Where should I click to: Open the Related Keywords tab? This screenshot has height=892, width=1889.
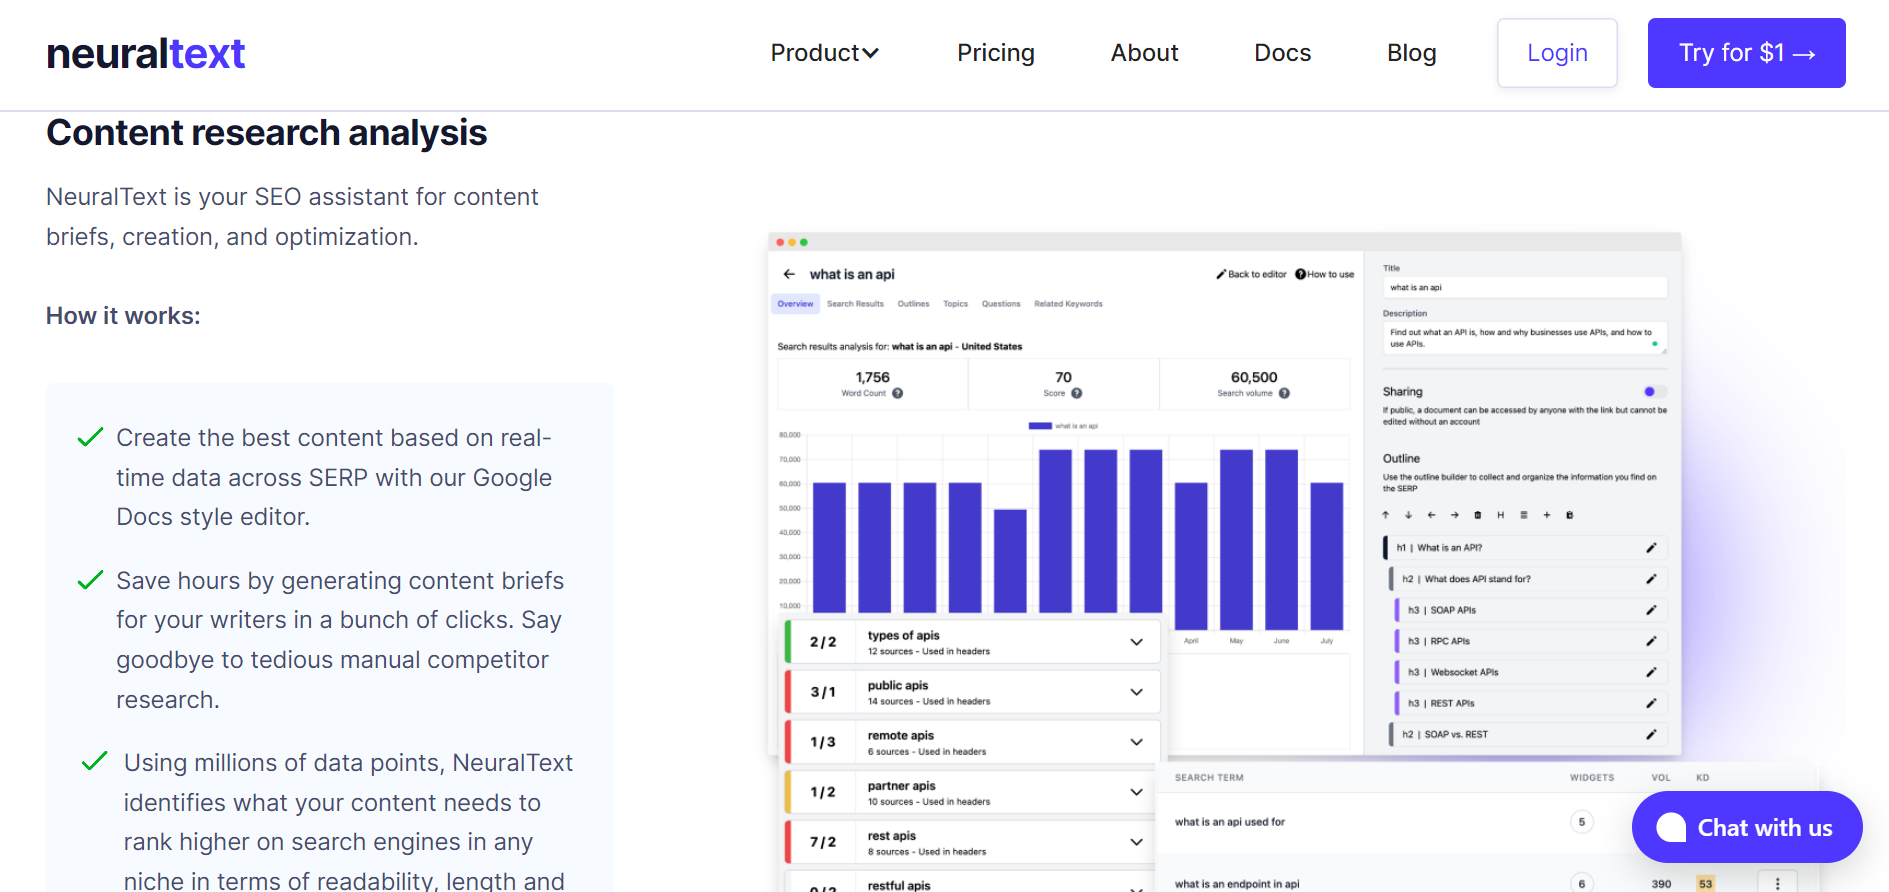click(1068, 304)
